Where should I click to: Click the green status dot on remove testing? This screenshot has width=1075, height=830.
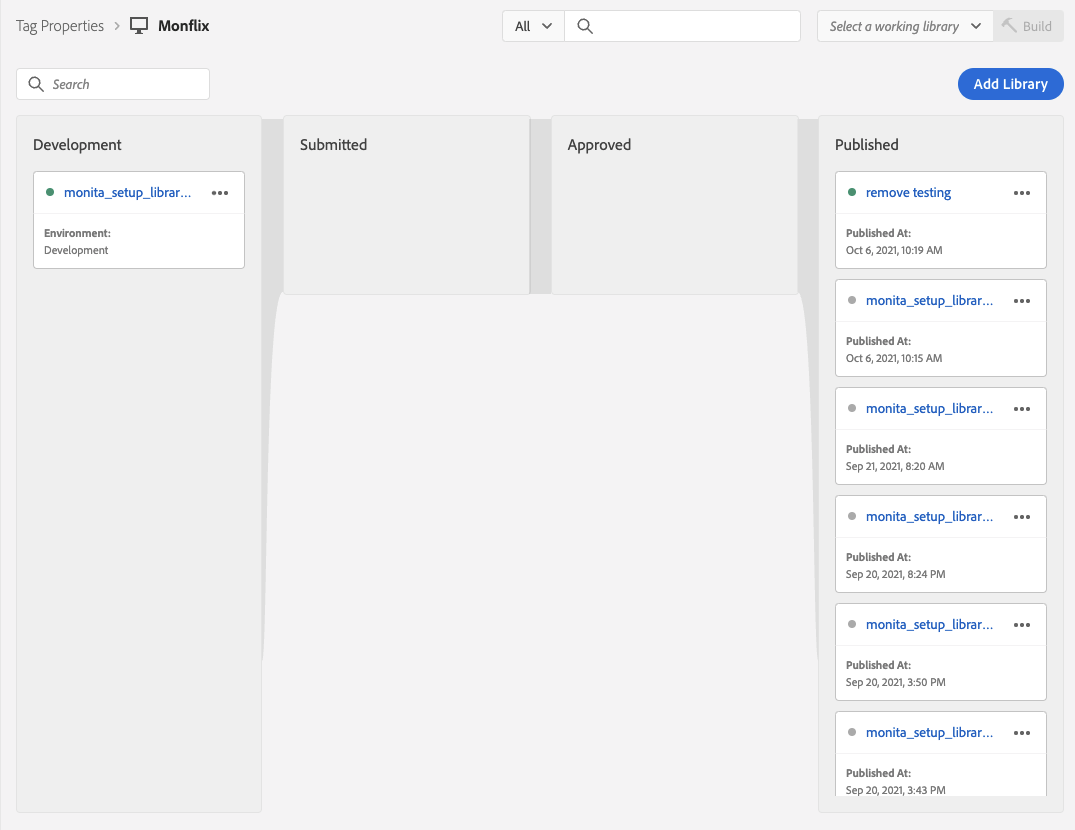click(x=852, y=192)
